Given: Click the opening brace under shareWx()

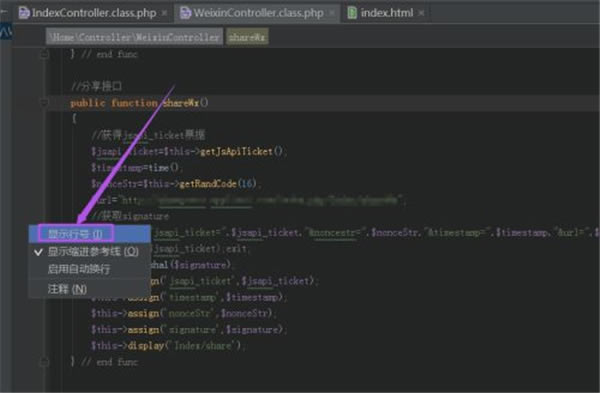Looking at the screenshot, I should (x=74, y=119).
